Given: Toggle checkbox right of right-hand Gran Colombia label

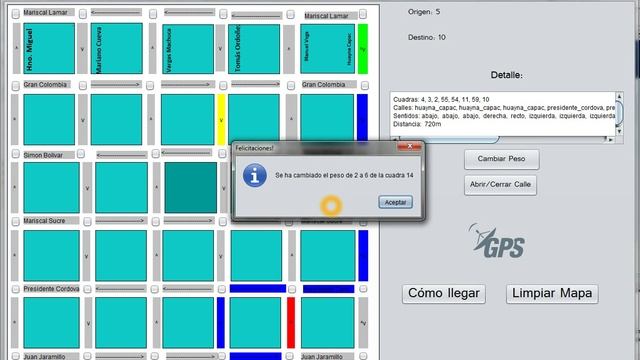Looking at the screenshot, I should coord(365,85).
